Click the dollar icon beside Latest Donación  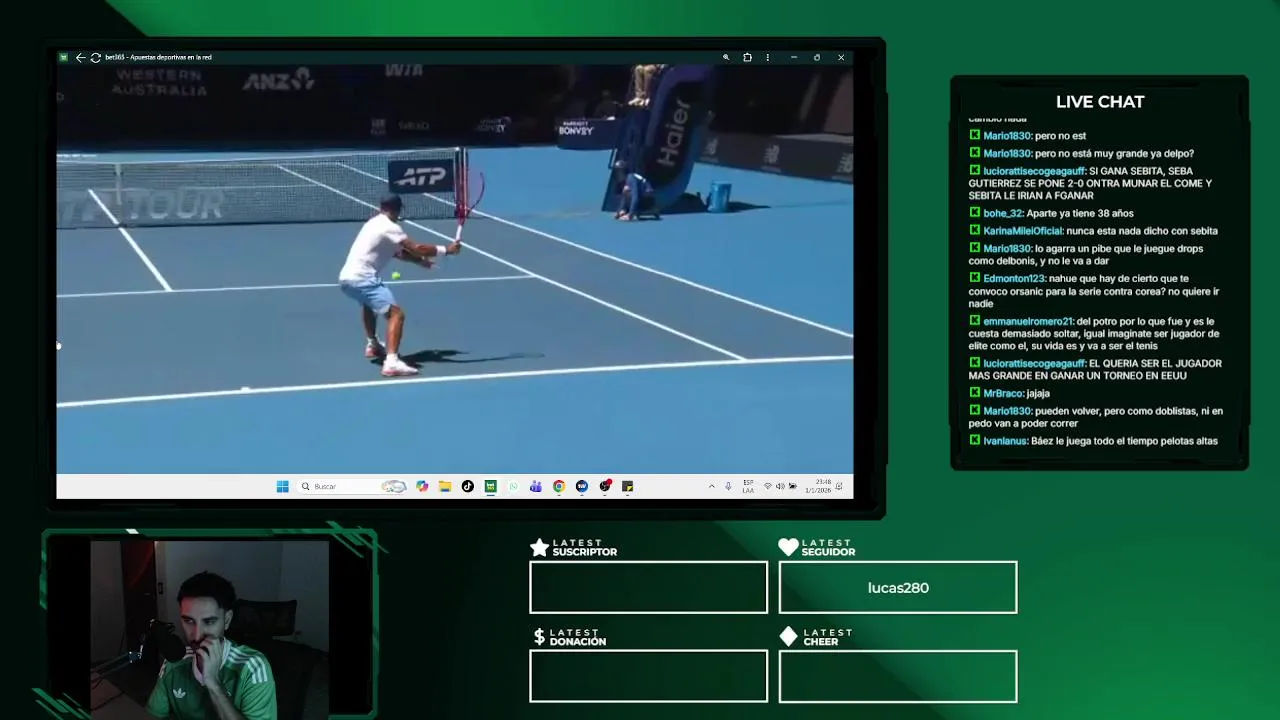point(539,636)
